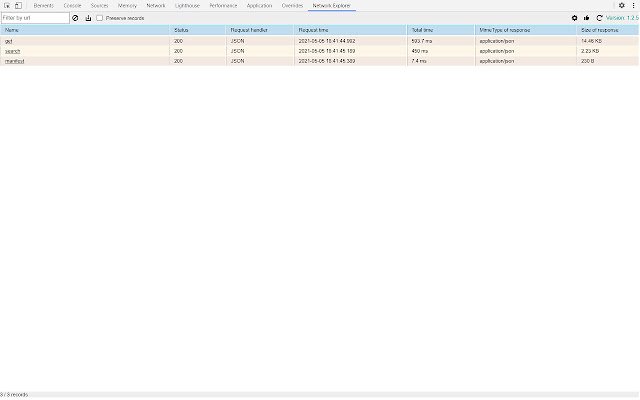Click the records count in status bar

tap(14, 395)
